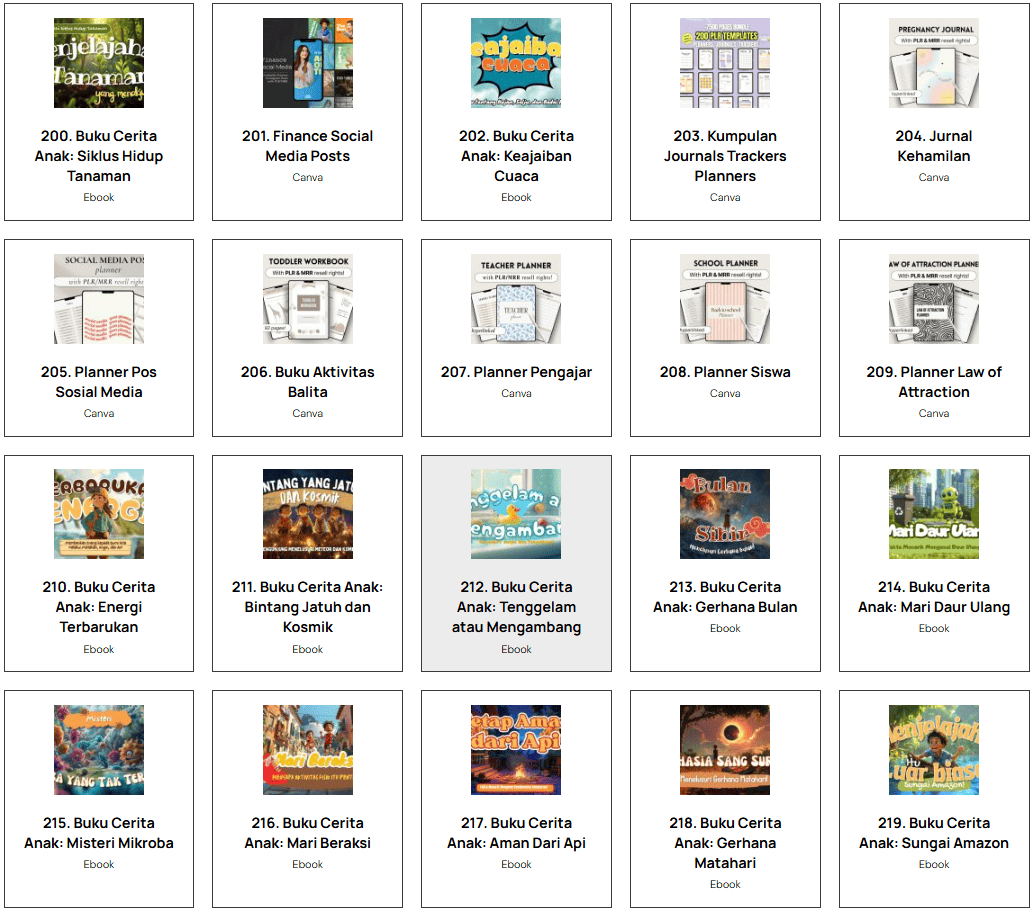The image size is (1032, 910).
Task: Select the Bintang Jatuh dan Kosmik title
Action: click(x=307, y=607)
